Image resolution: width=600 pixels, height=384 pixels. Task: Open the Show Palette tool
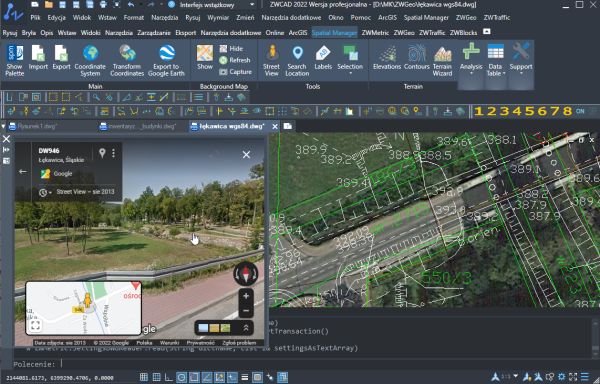[15, 60]
